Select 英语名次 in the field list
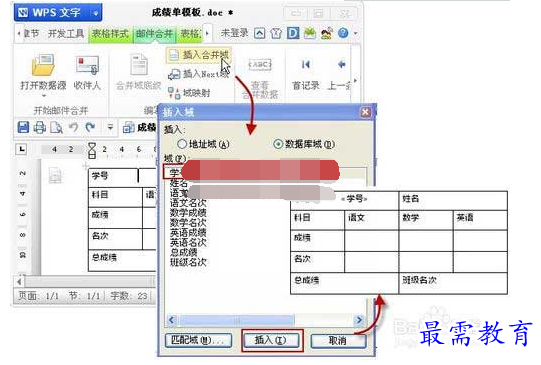 (188, 243)
